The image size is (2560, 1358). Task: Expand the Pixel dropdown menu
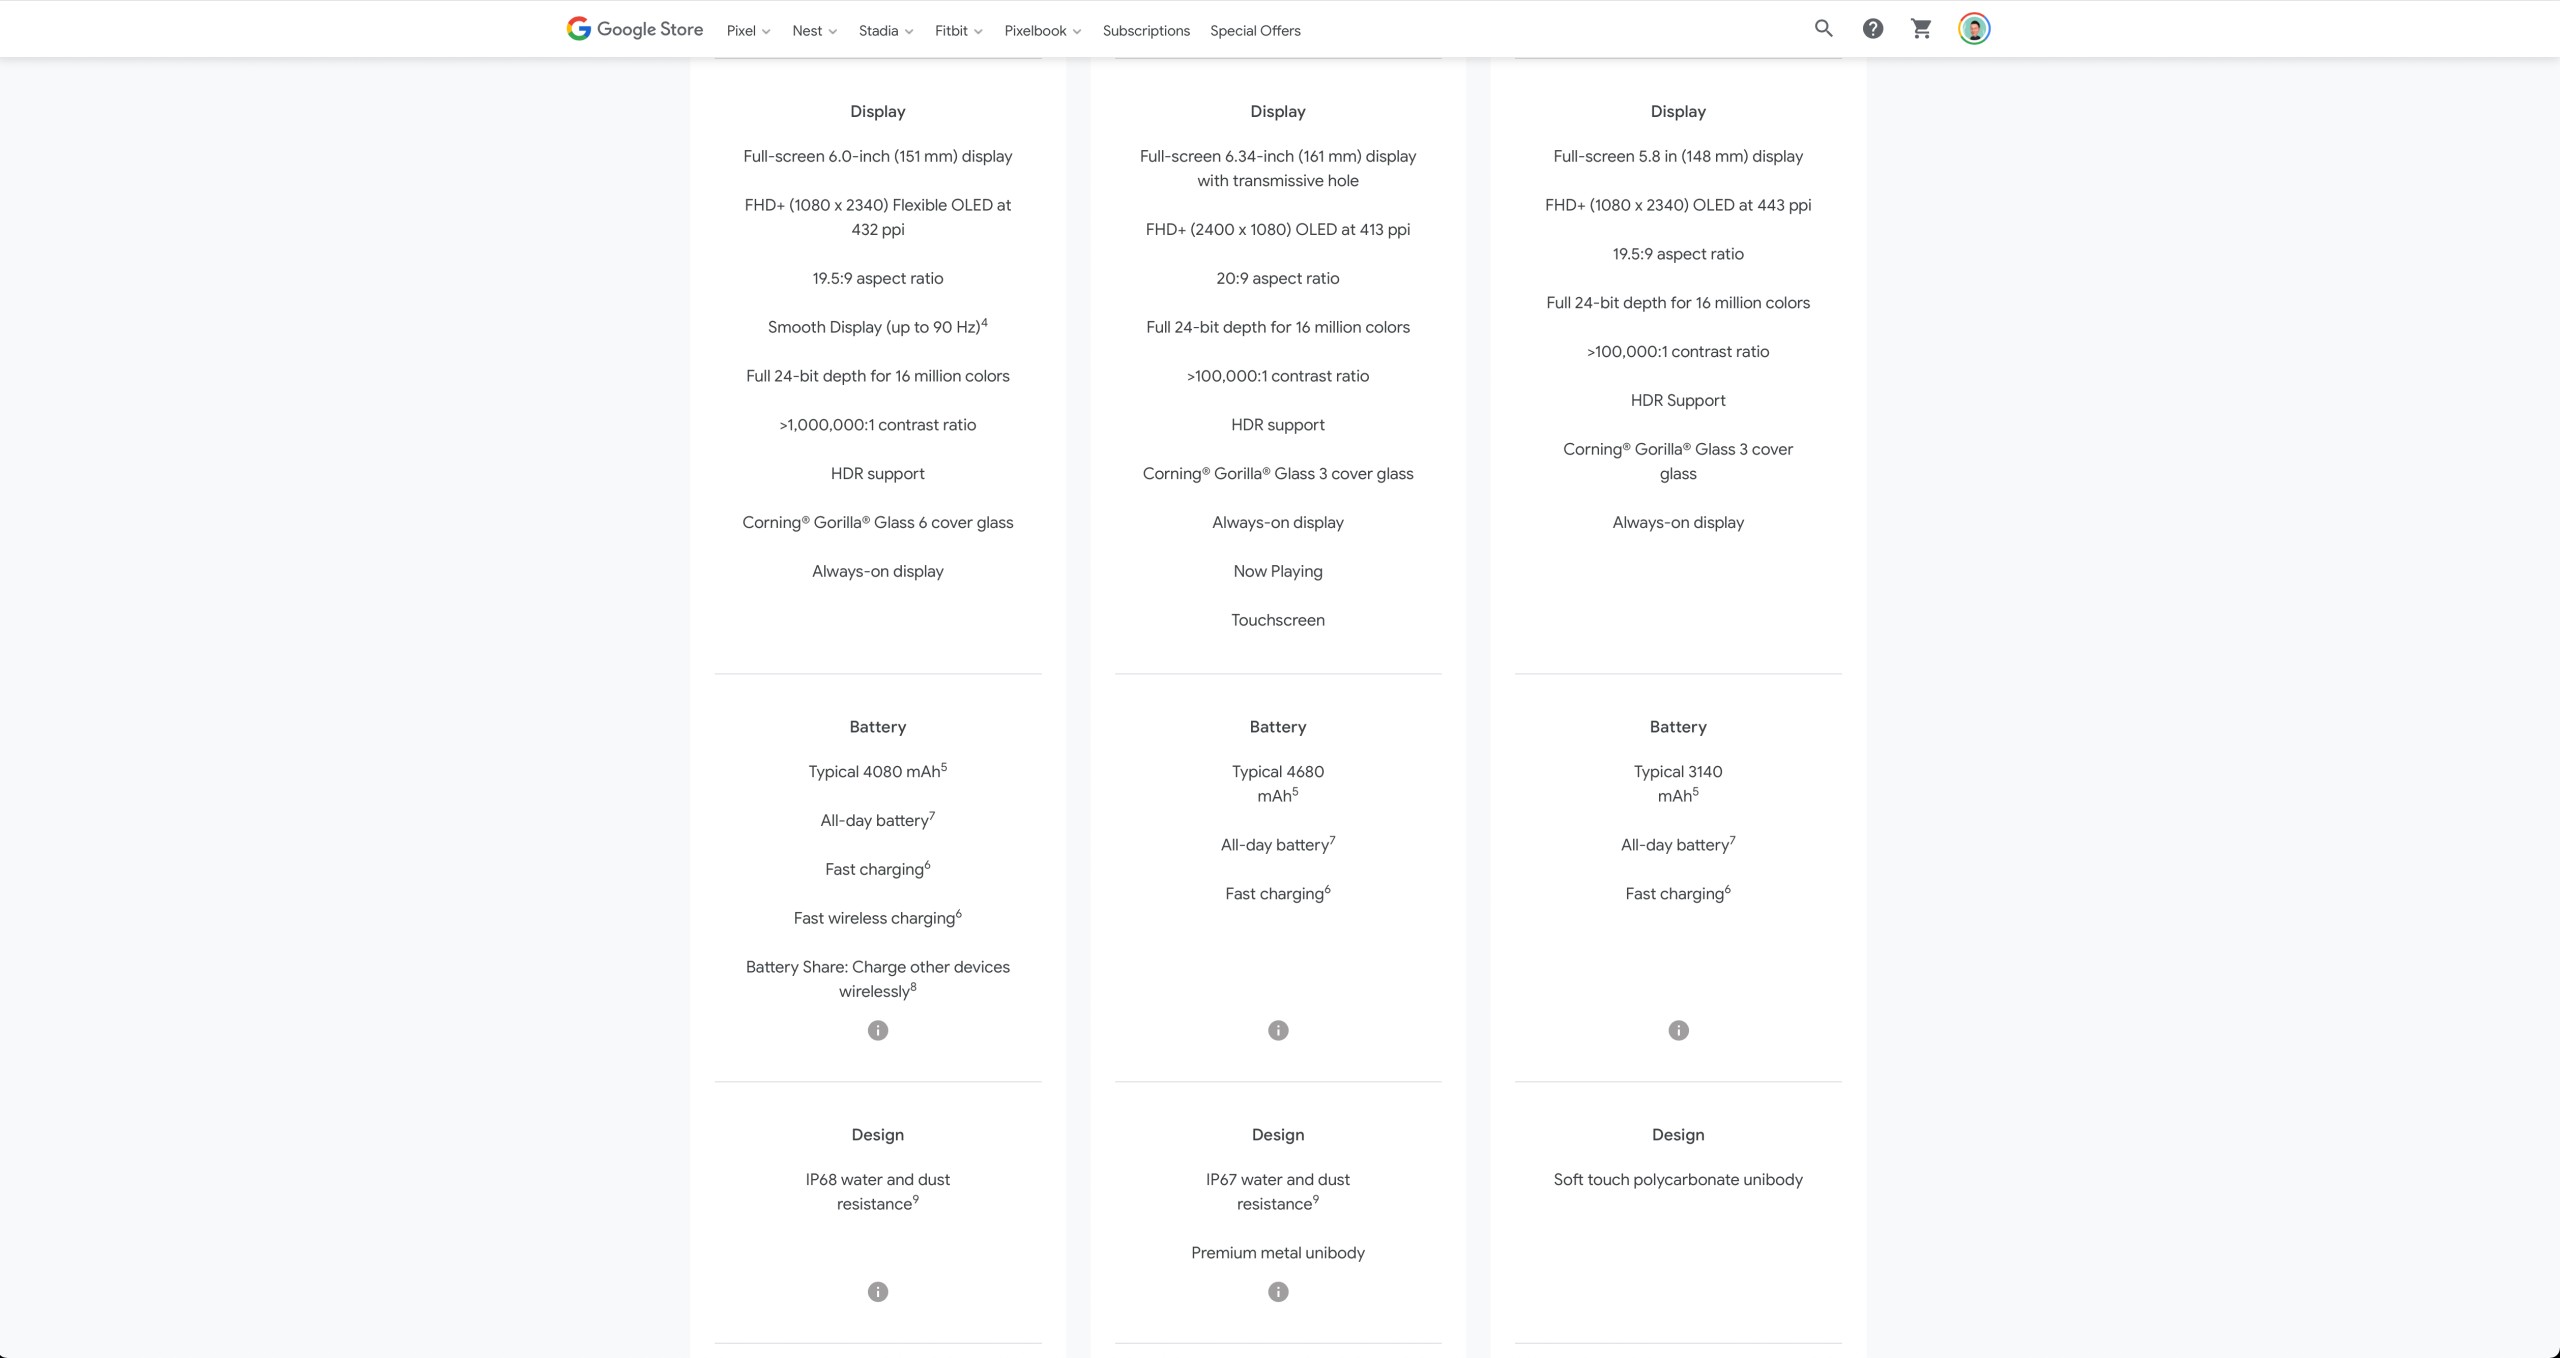747,29
